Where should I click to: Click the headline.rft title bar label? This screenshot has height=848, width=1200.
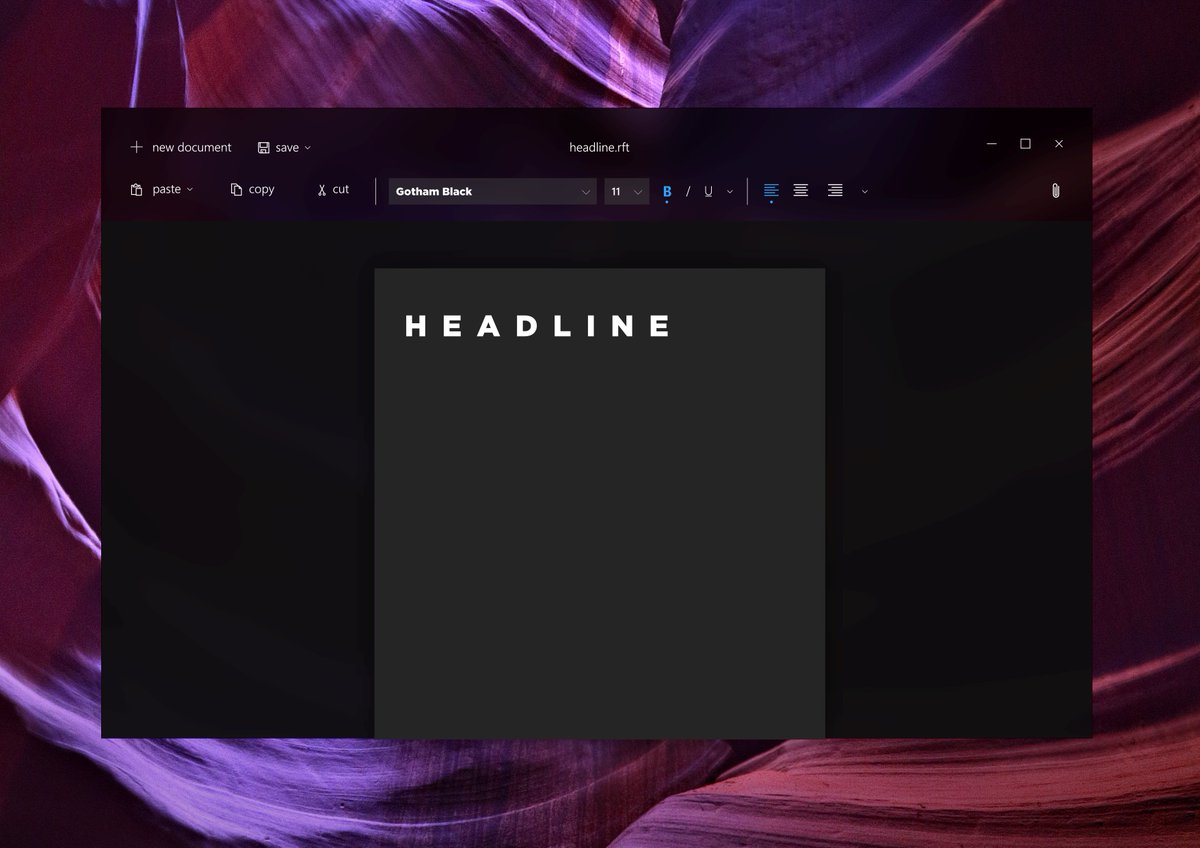pos(599,147)
